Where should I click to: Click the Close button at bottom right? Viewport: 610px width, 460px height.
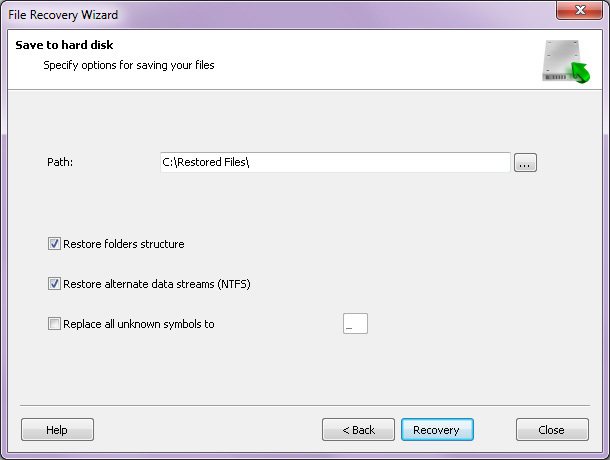coord(552,430)
